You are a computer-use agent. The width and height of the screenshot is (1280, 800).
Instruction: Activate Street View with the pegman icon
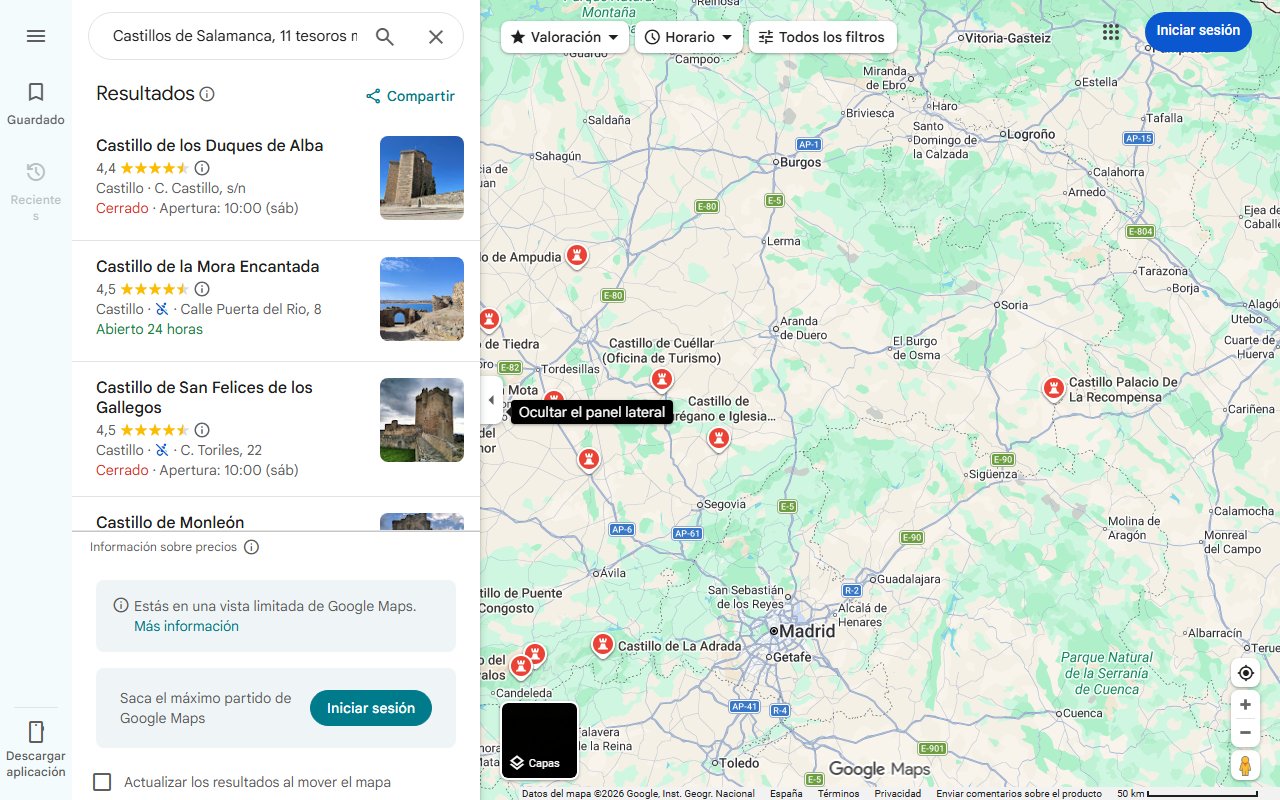[x=1245, y=765]
